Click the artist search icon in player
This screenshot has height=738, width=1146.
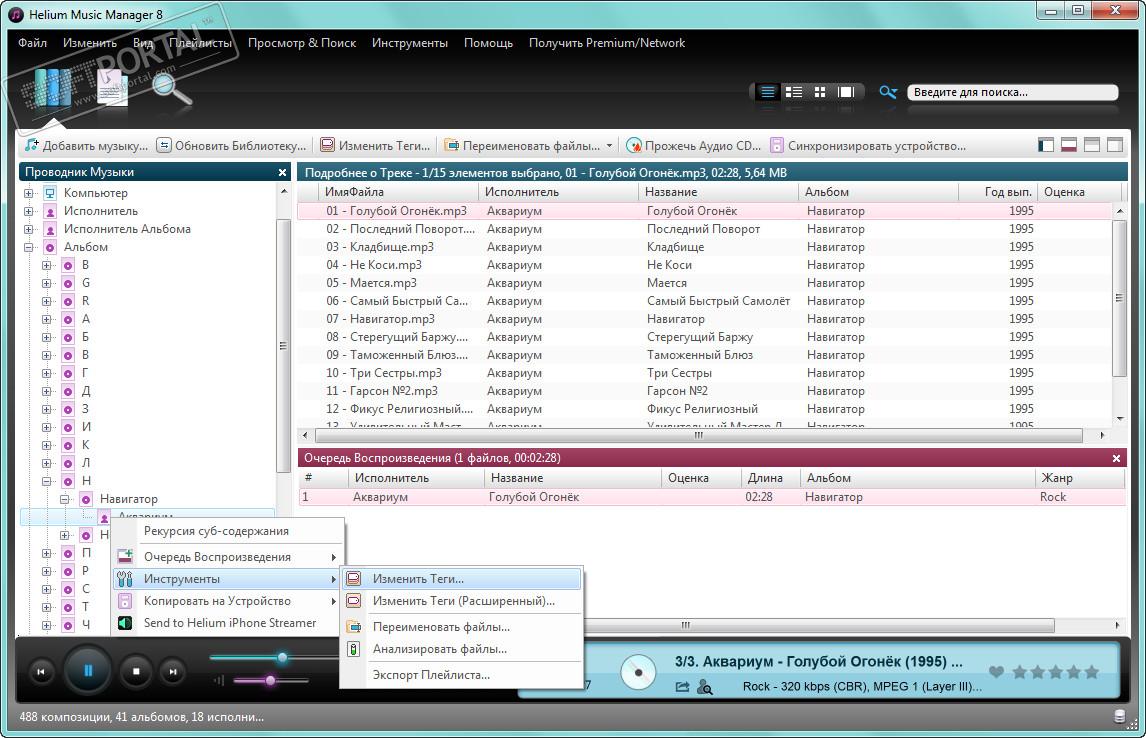[705, 687]
